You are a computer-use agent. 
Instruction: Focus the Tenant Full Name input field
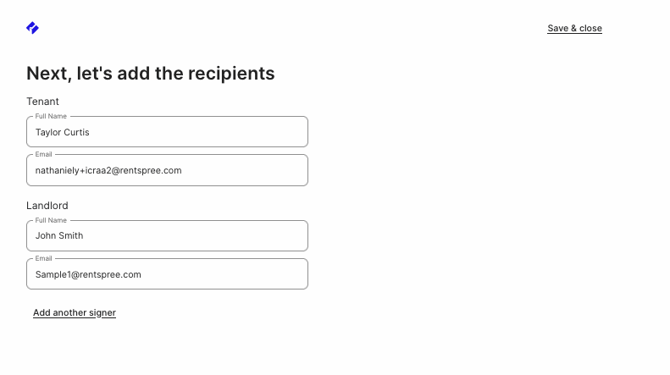click(167, 132)
